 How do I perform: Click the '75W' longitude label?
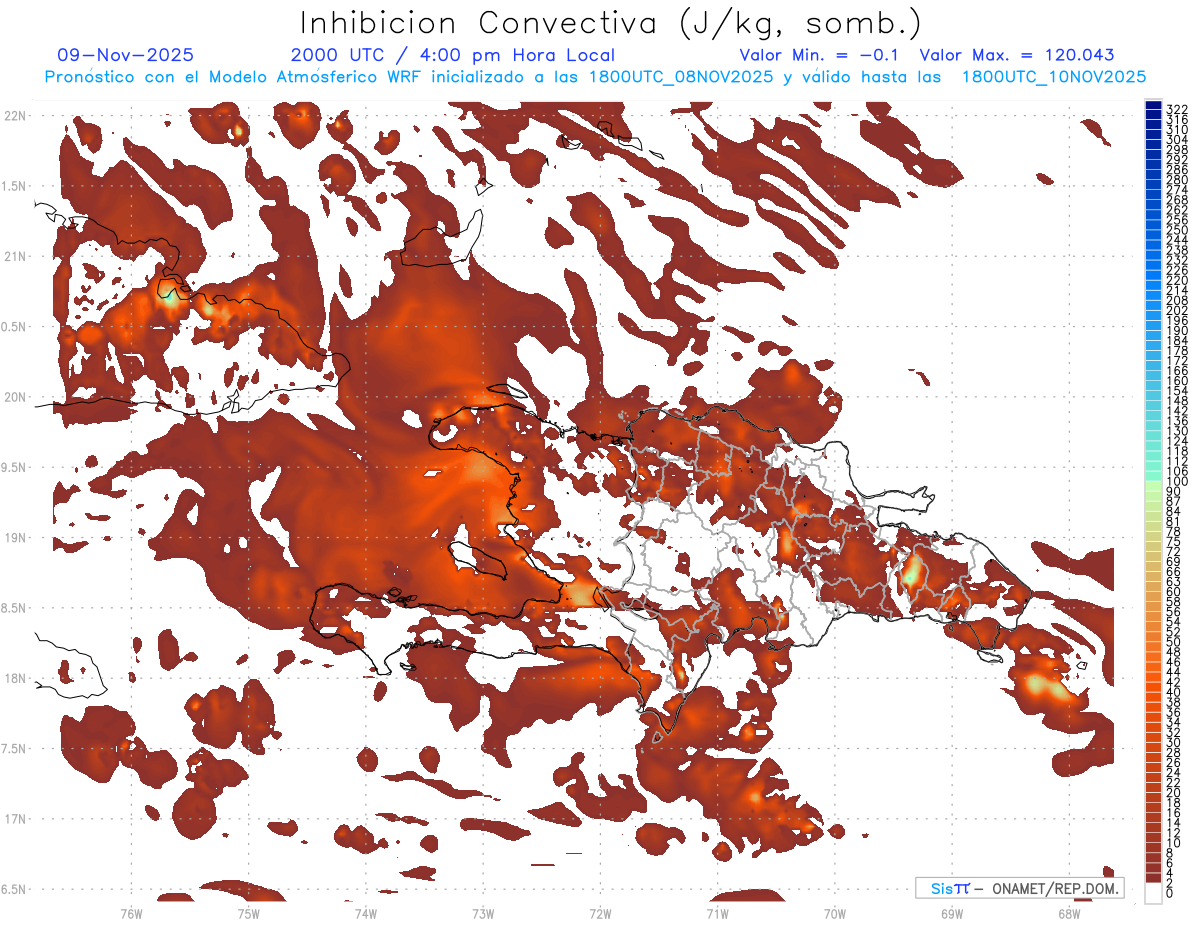point(248,913)
